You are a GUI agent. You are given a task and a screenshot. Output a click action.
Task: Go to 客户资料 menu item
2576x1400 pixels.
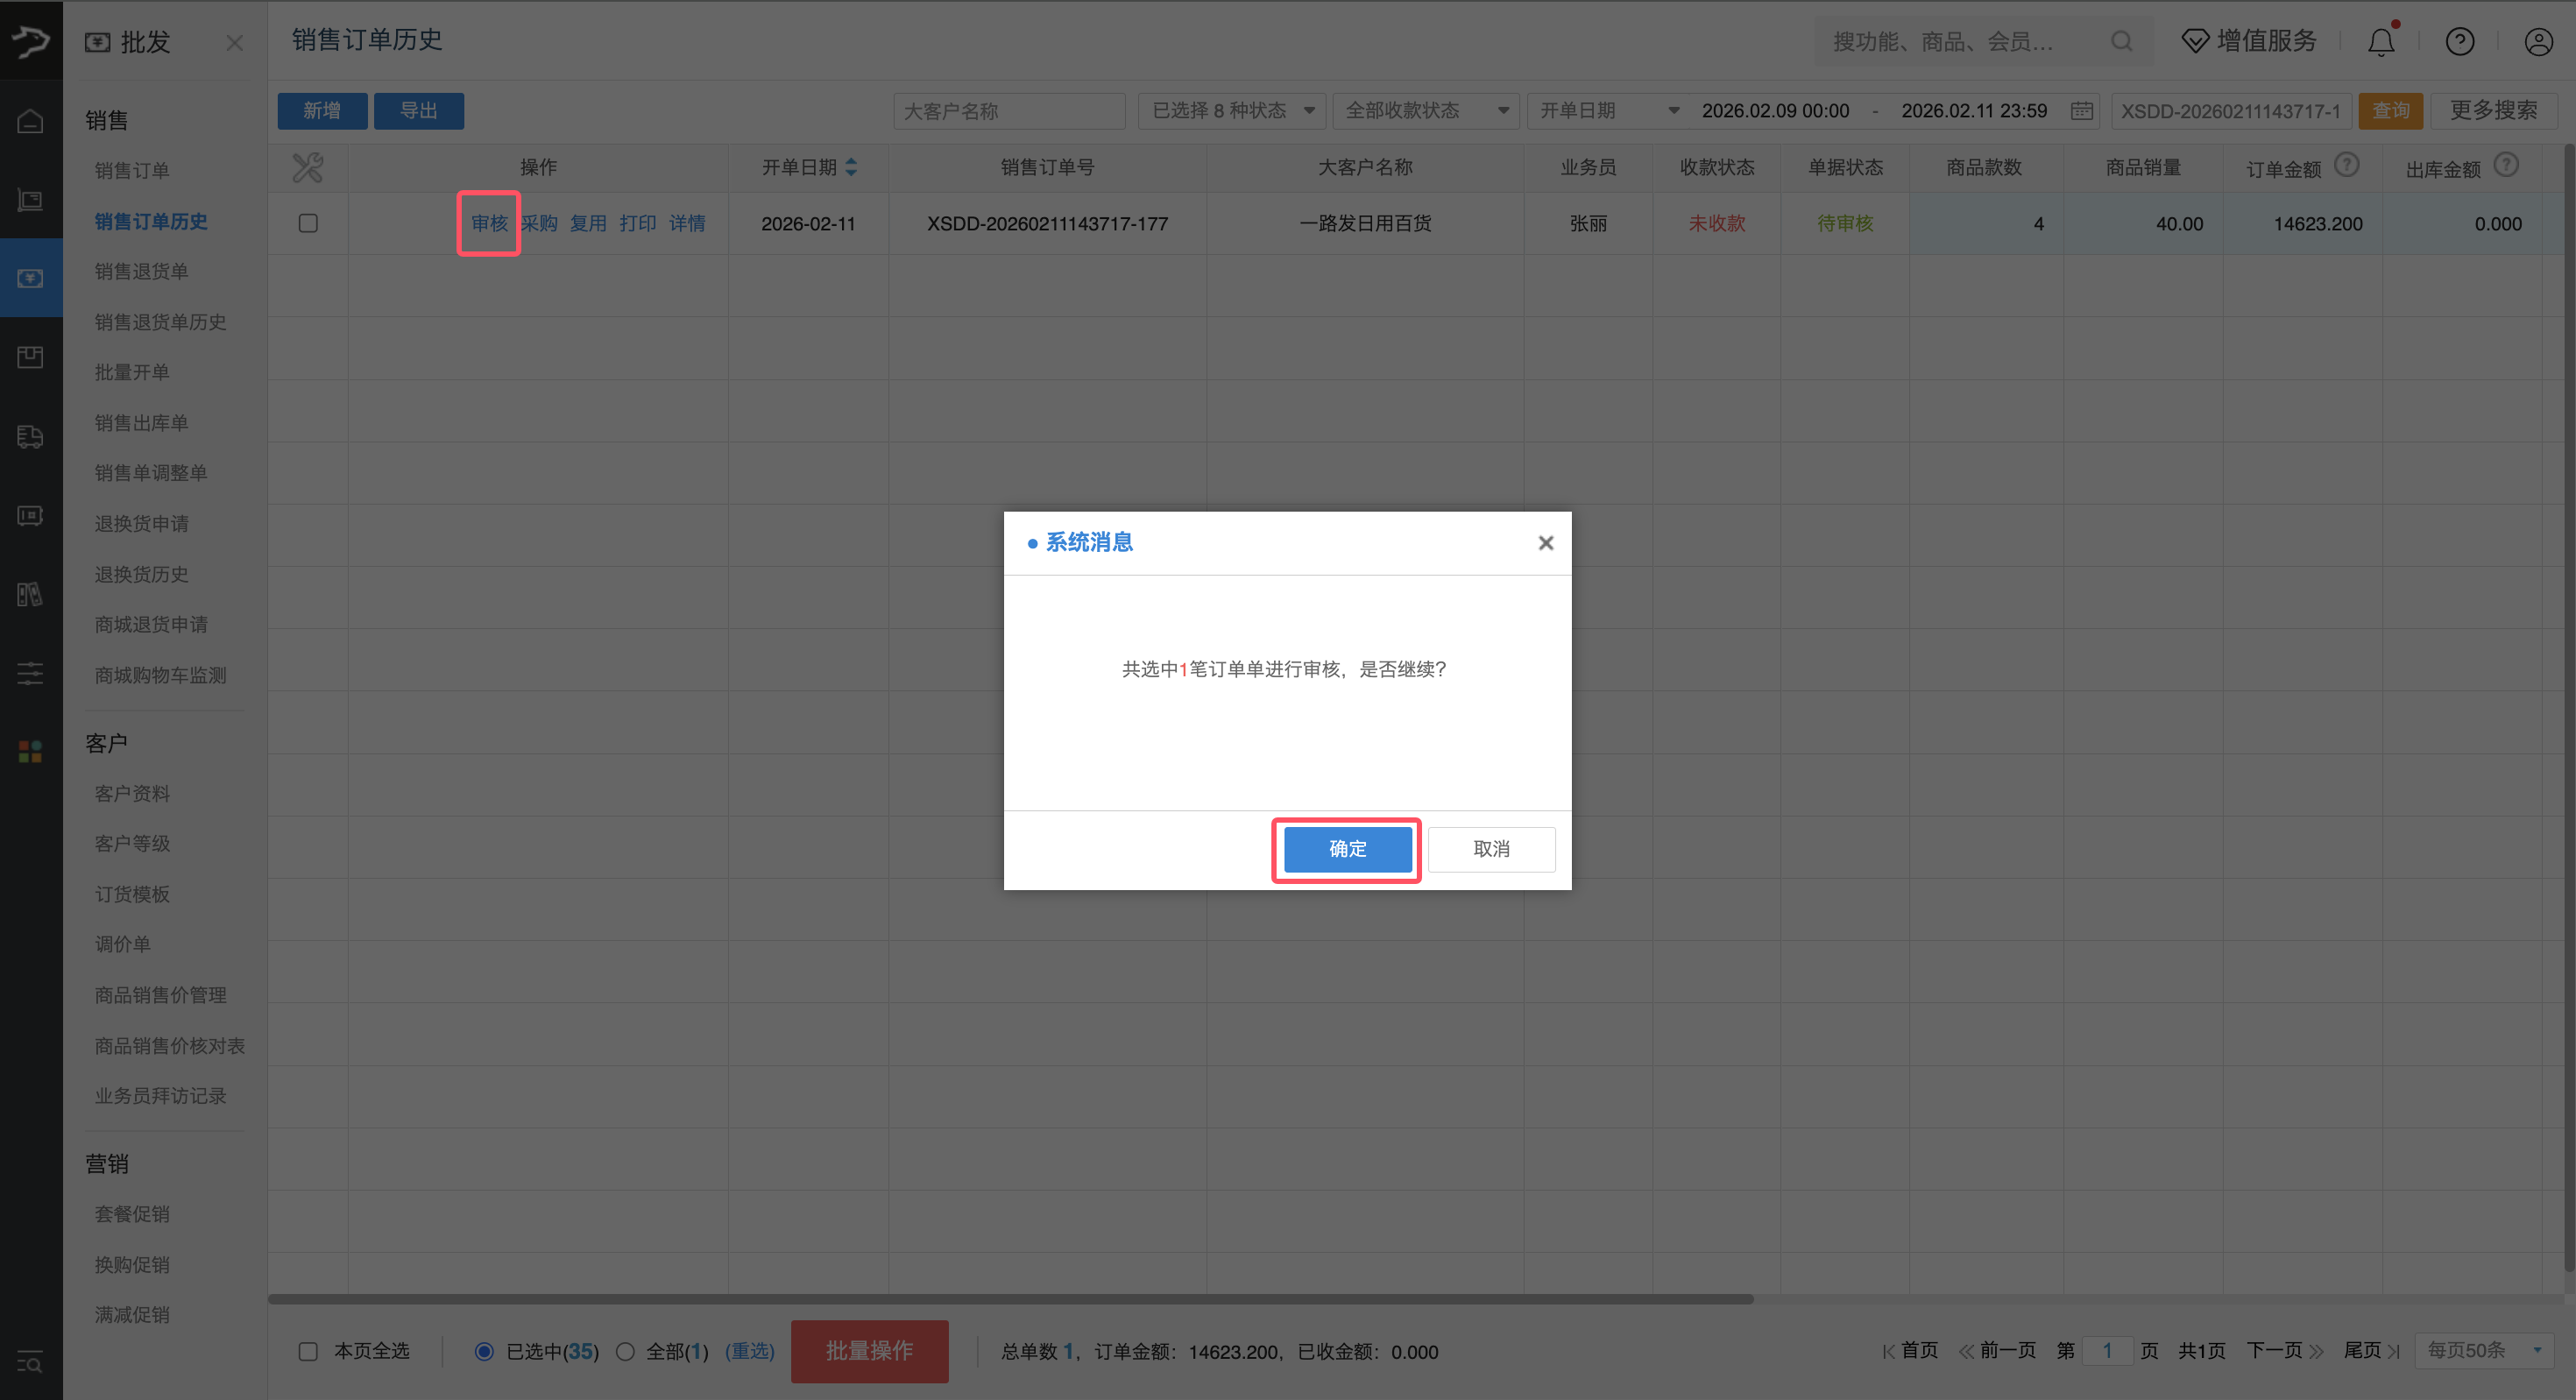[x=132, y=793]
